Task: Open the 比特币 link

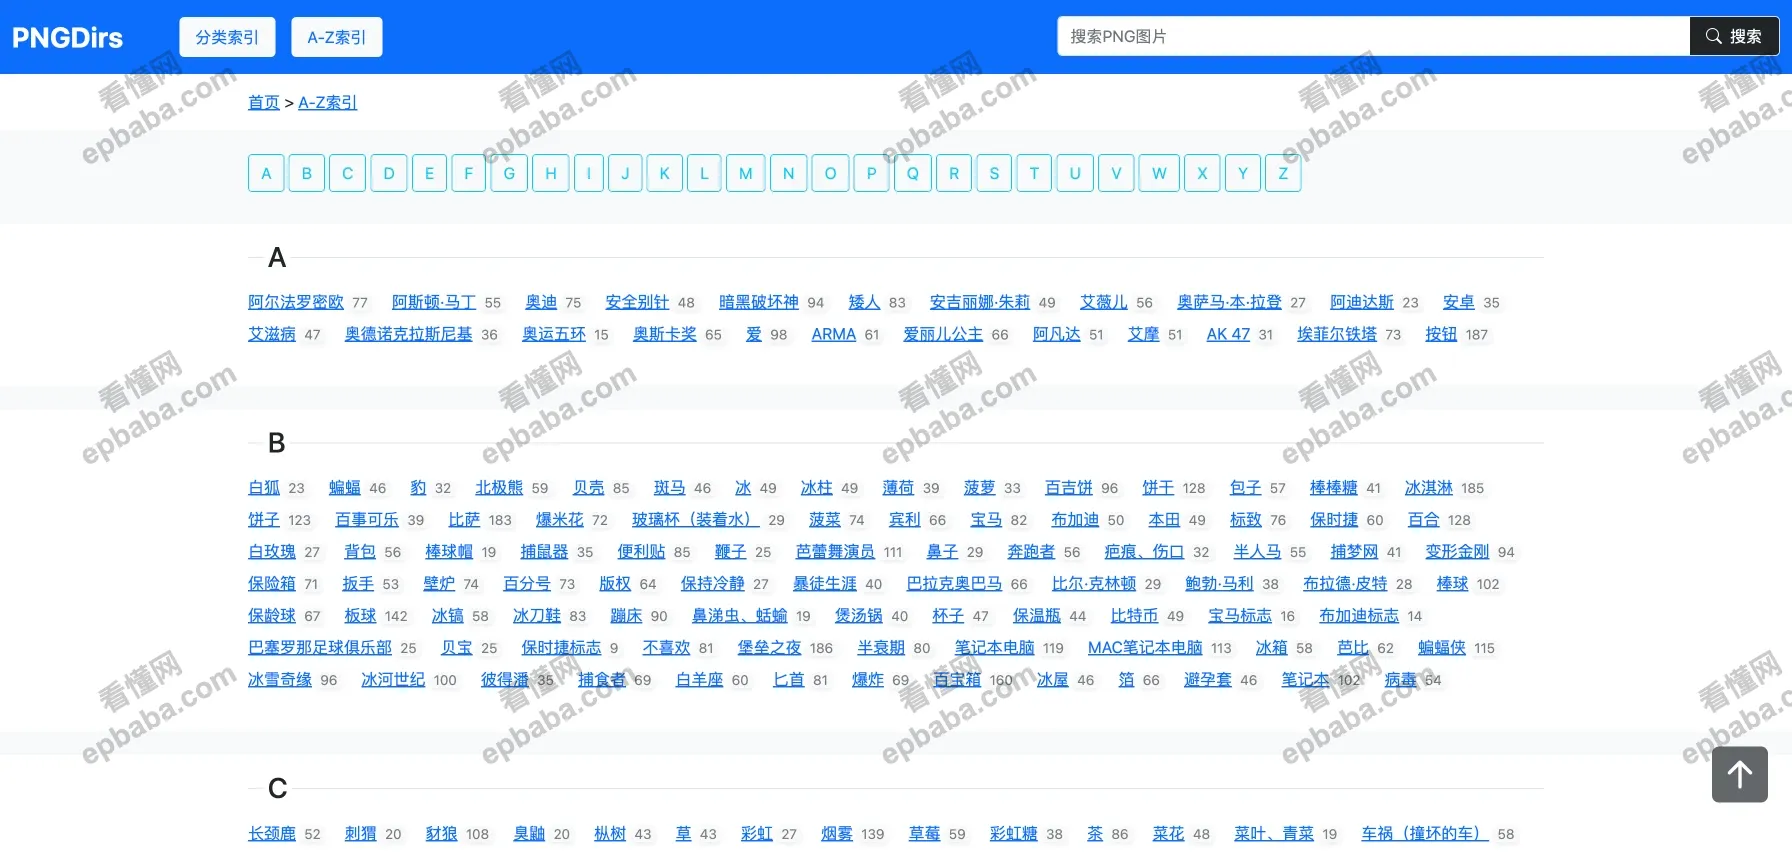Action: (x=1134, y=616)
